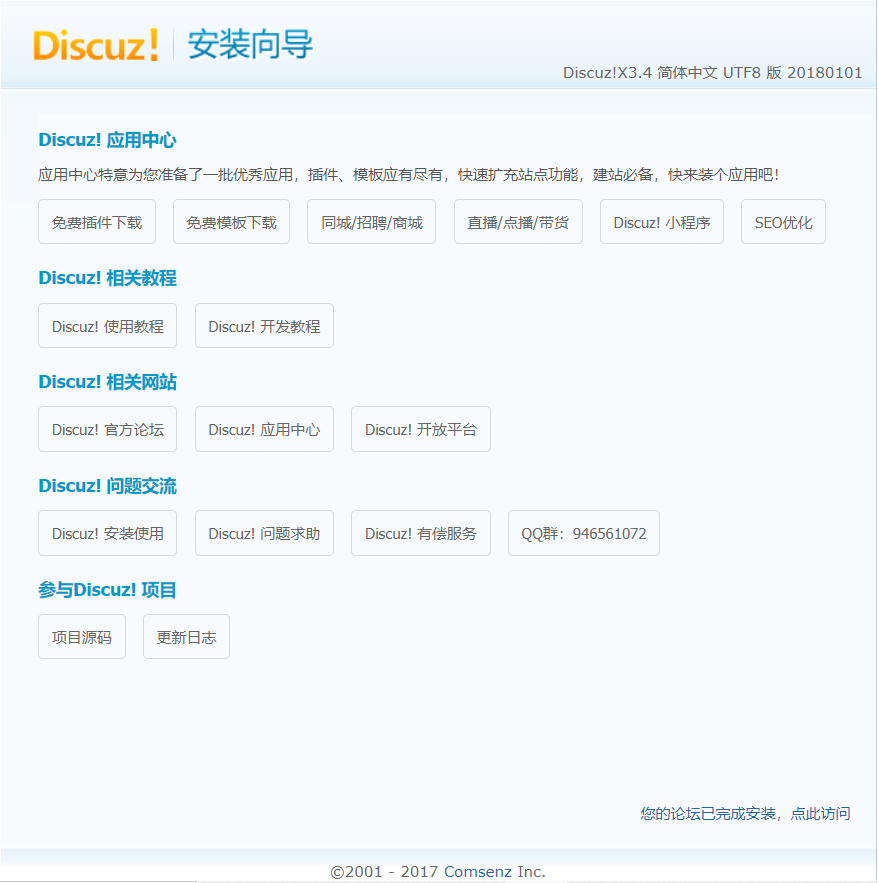Click the 参与Discuz! 项目 heading
Screen dimensions: 878x883
coord(107,590)
